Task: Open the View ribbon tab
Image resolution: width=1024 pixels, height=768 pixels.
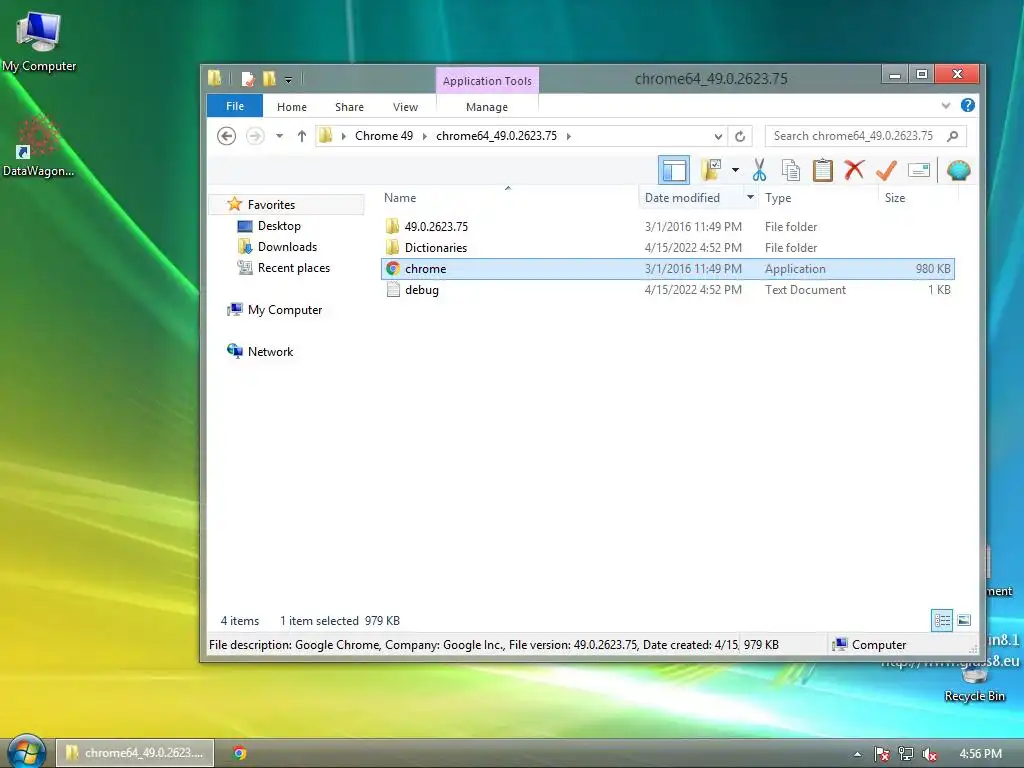Action: 405,106
